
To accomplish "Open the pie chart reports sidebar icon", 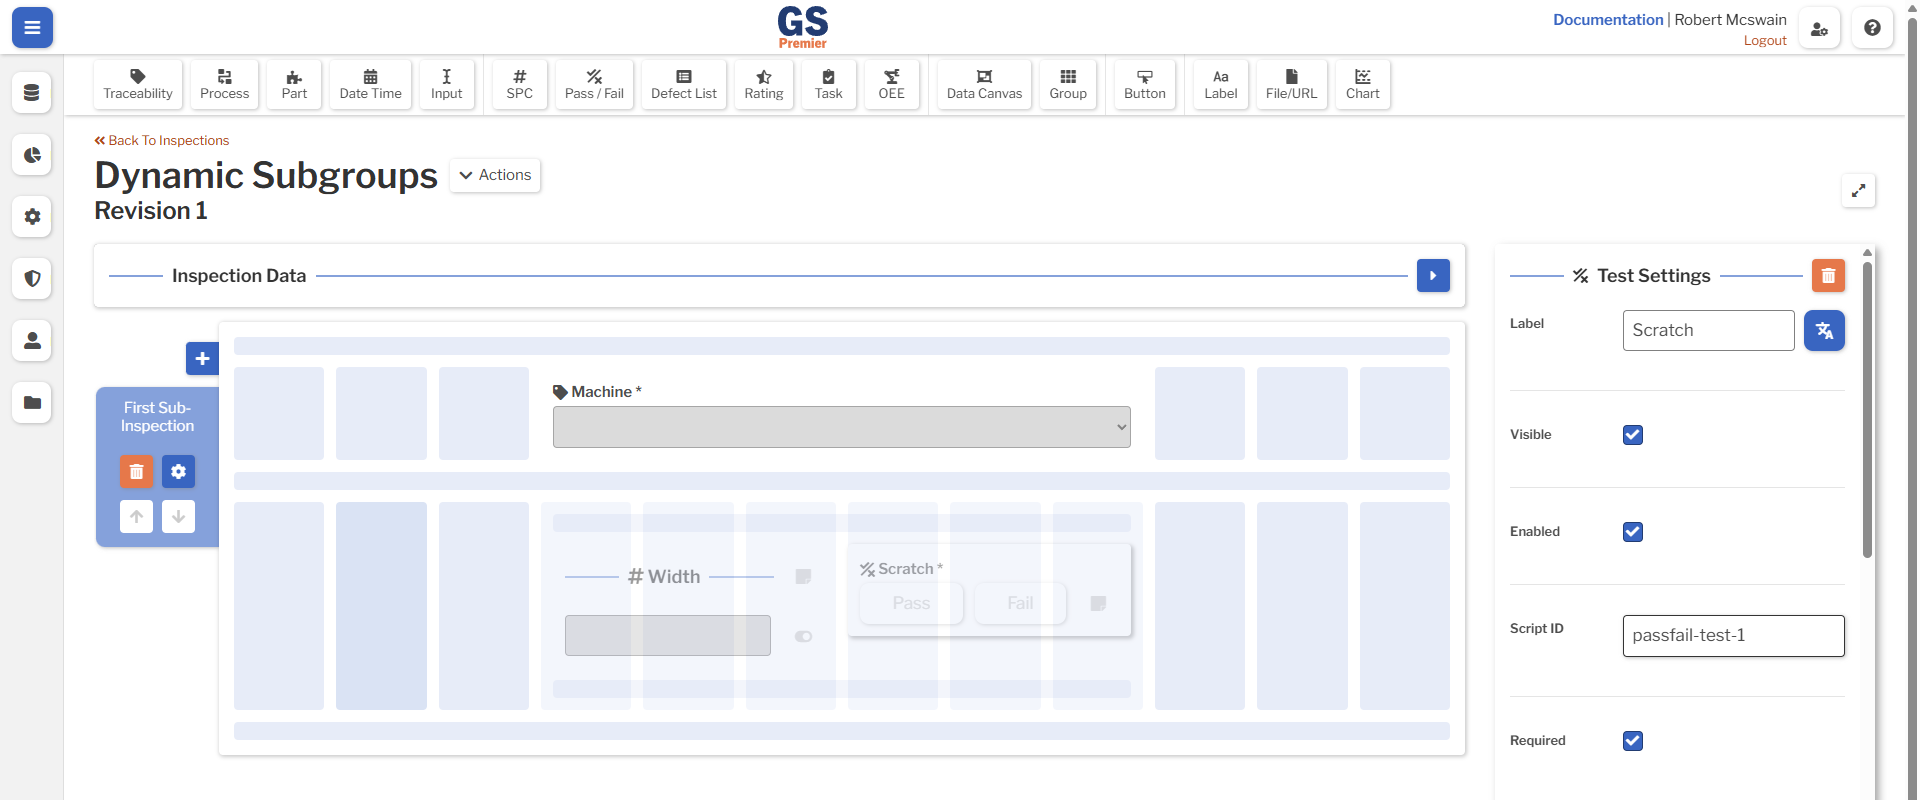I will tap(32, 155).
